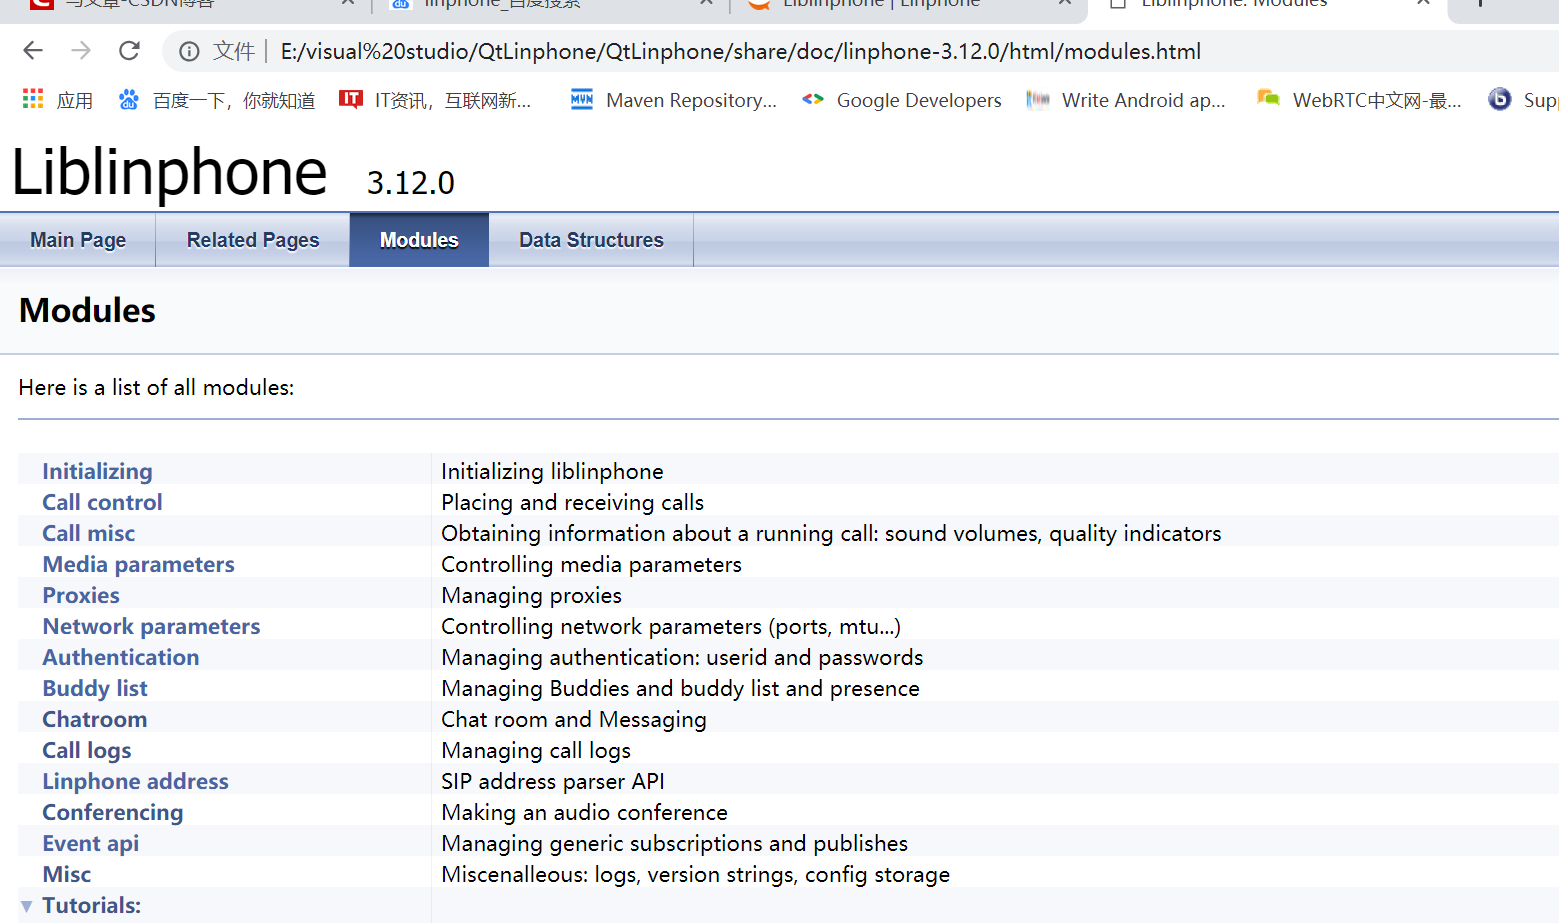The height and width of the screenshot is (923, 1559).
Task: Open the Data Structures page
Action: [x=591, y=239]
